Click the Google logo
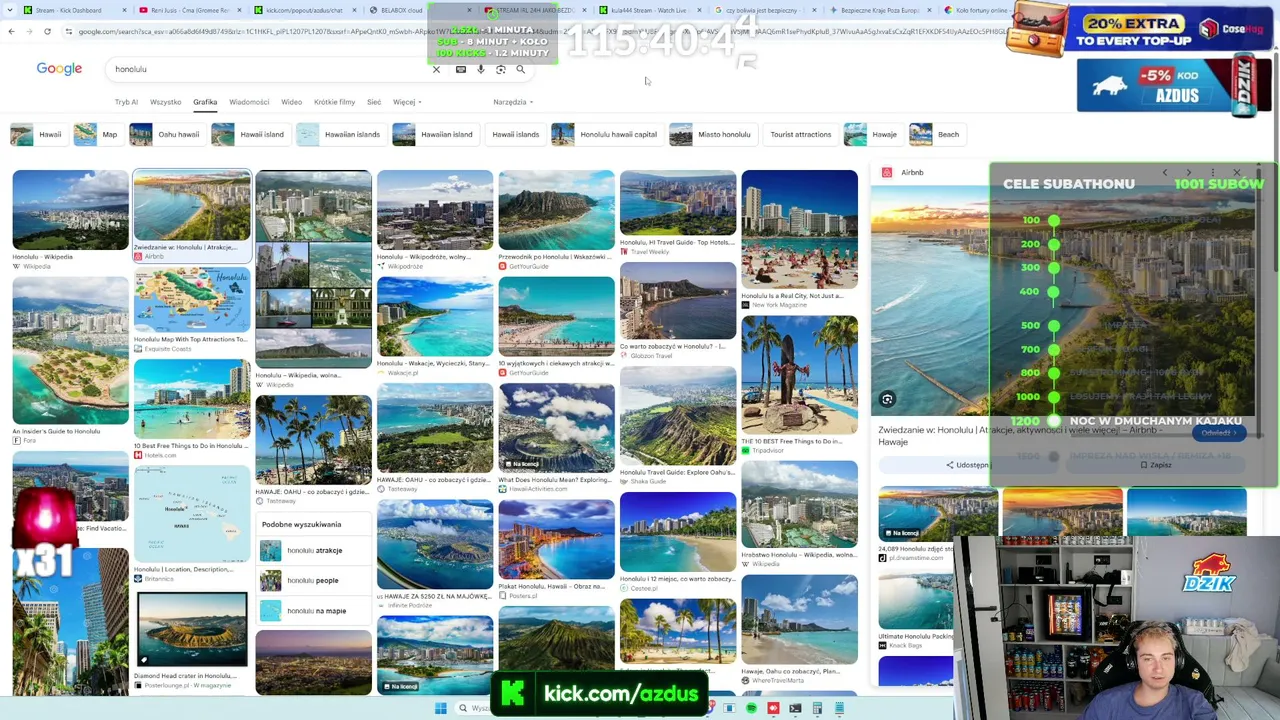 coord(59,69)
